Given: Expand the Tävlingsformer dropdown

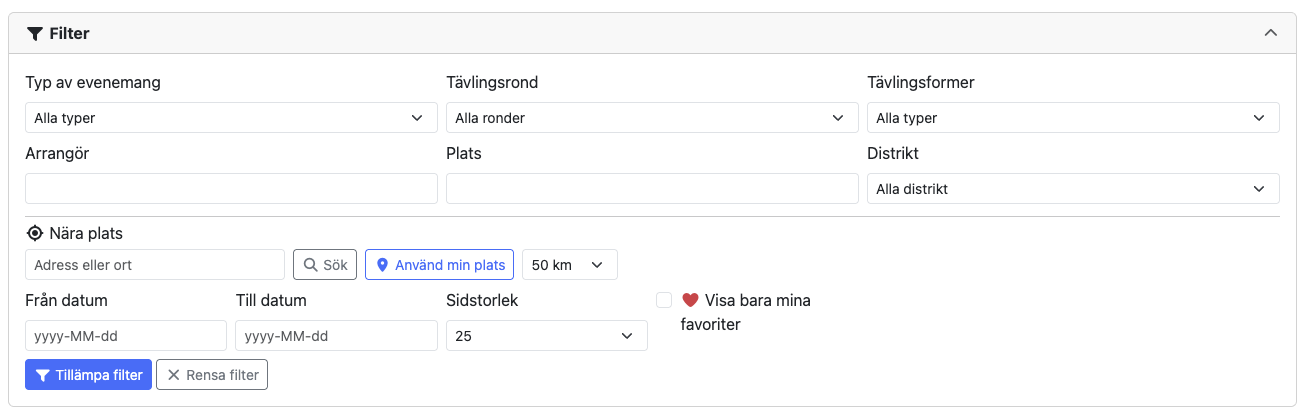Looking at the screenshot, I should coord(1072,118).
